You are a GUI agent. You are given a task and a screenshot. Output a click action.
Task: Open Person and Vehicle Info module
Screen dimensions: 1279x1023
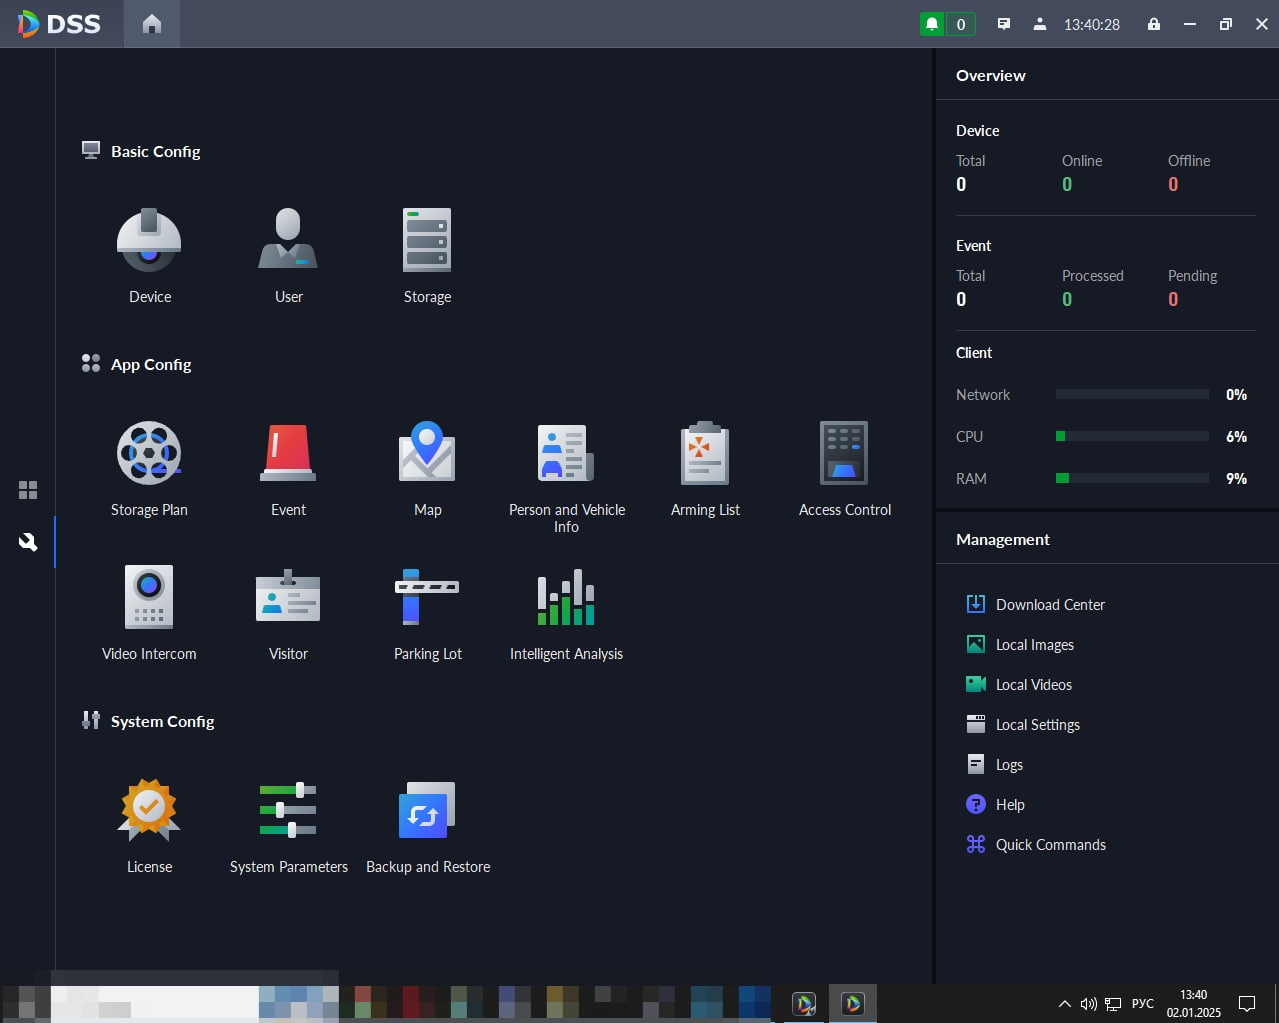coord(566,453)
